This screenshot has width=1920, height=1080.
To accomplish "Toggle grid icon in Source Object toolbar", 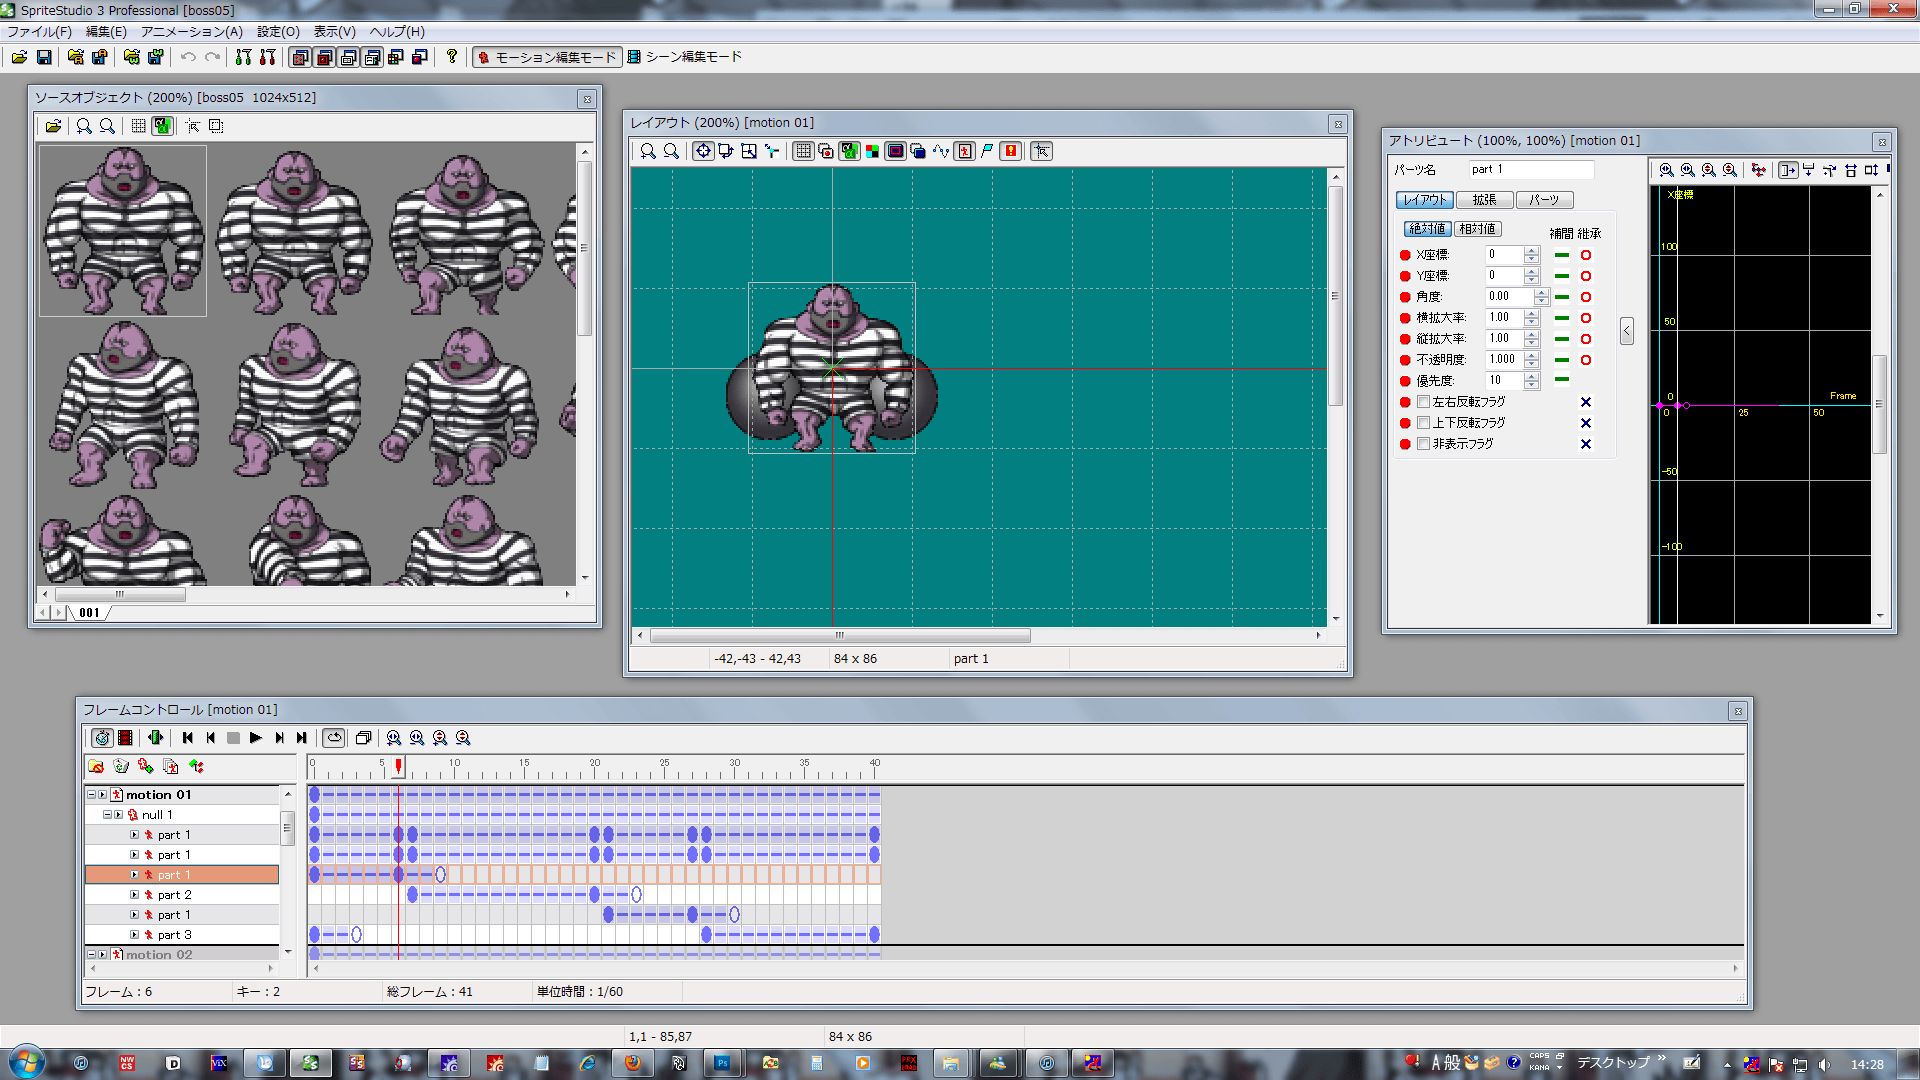I will coord(138,126).
